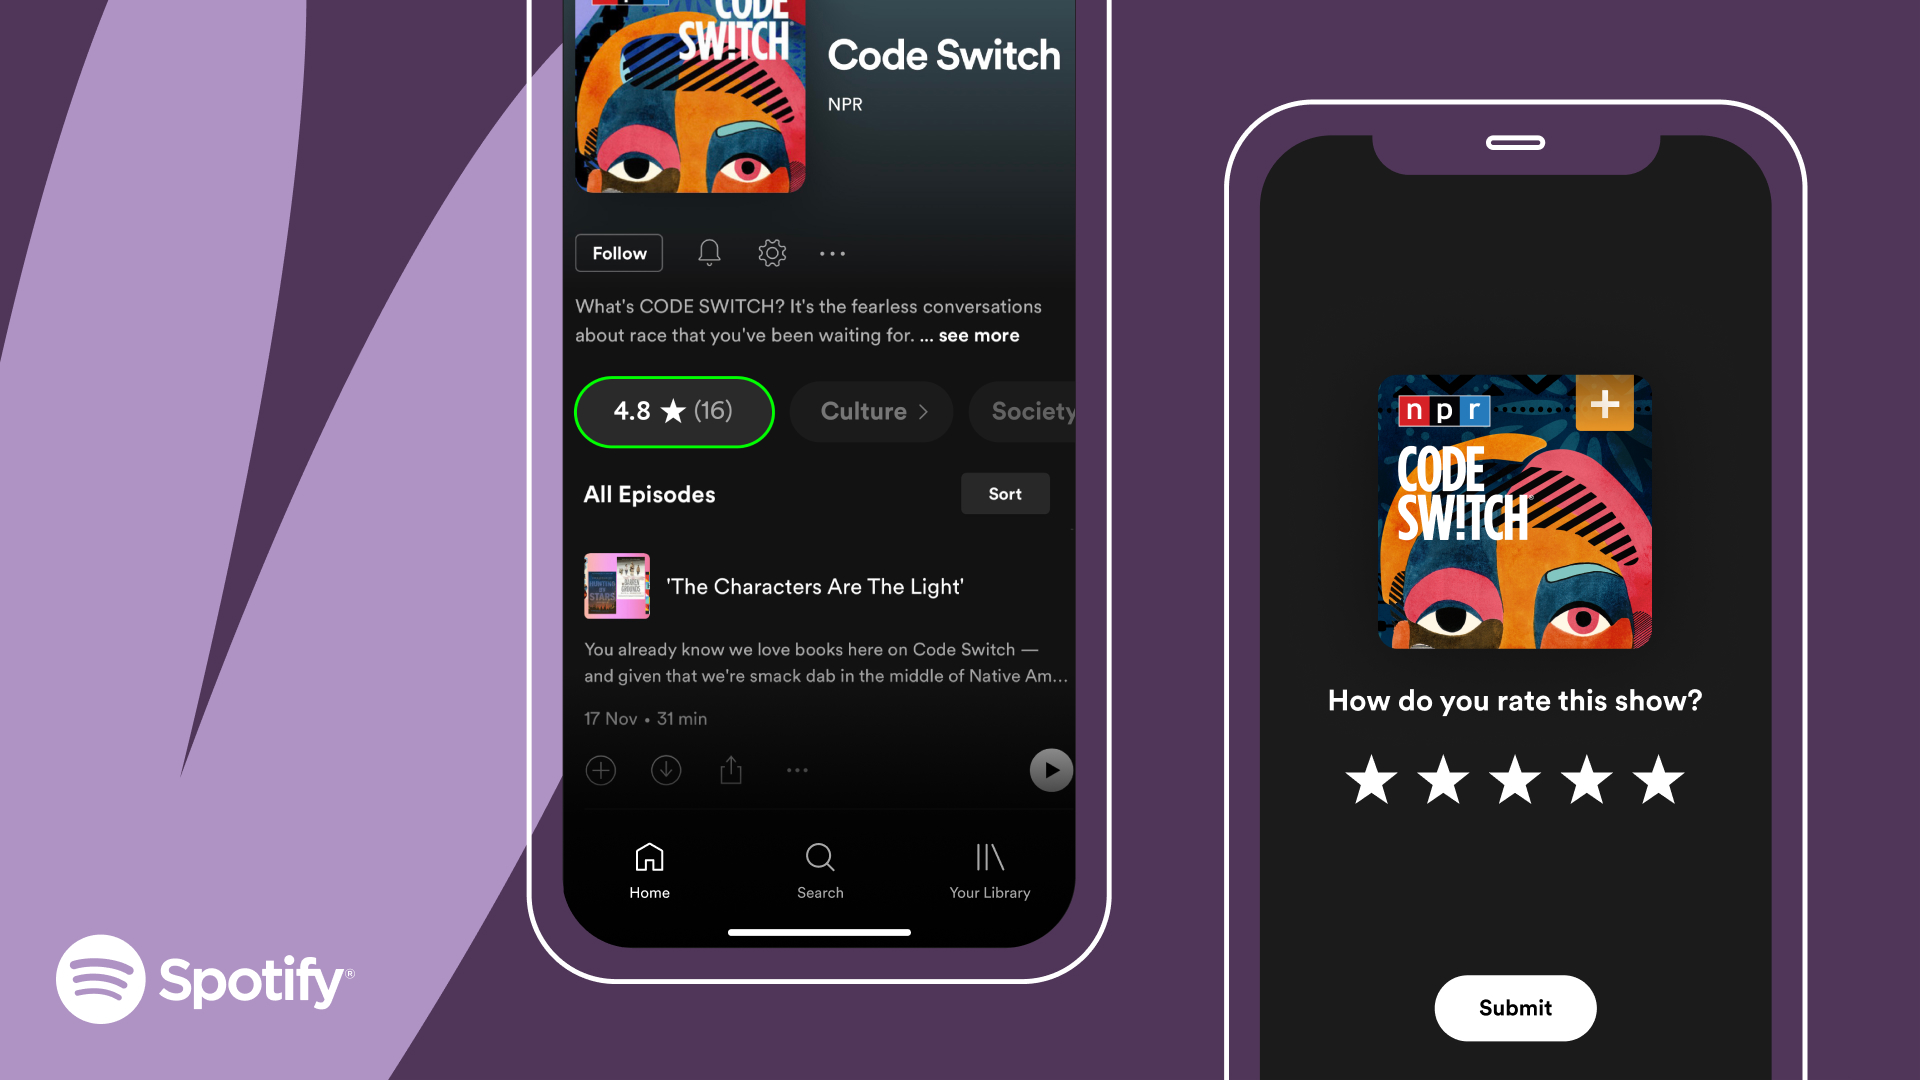Click the Sort episodes dropdown
Screen dimensions: 1920x1080
coord(1006,493)
